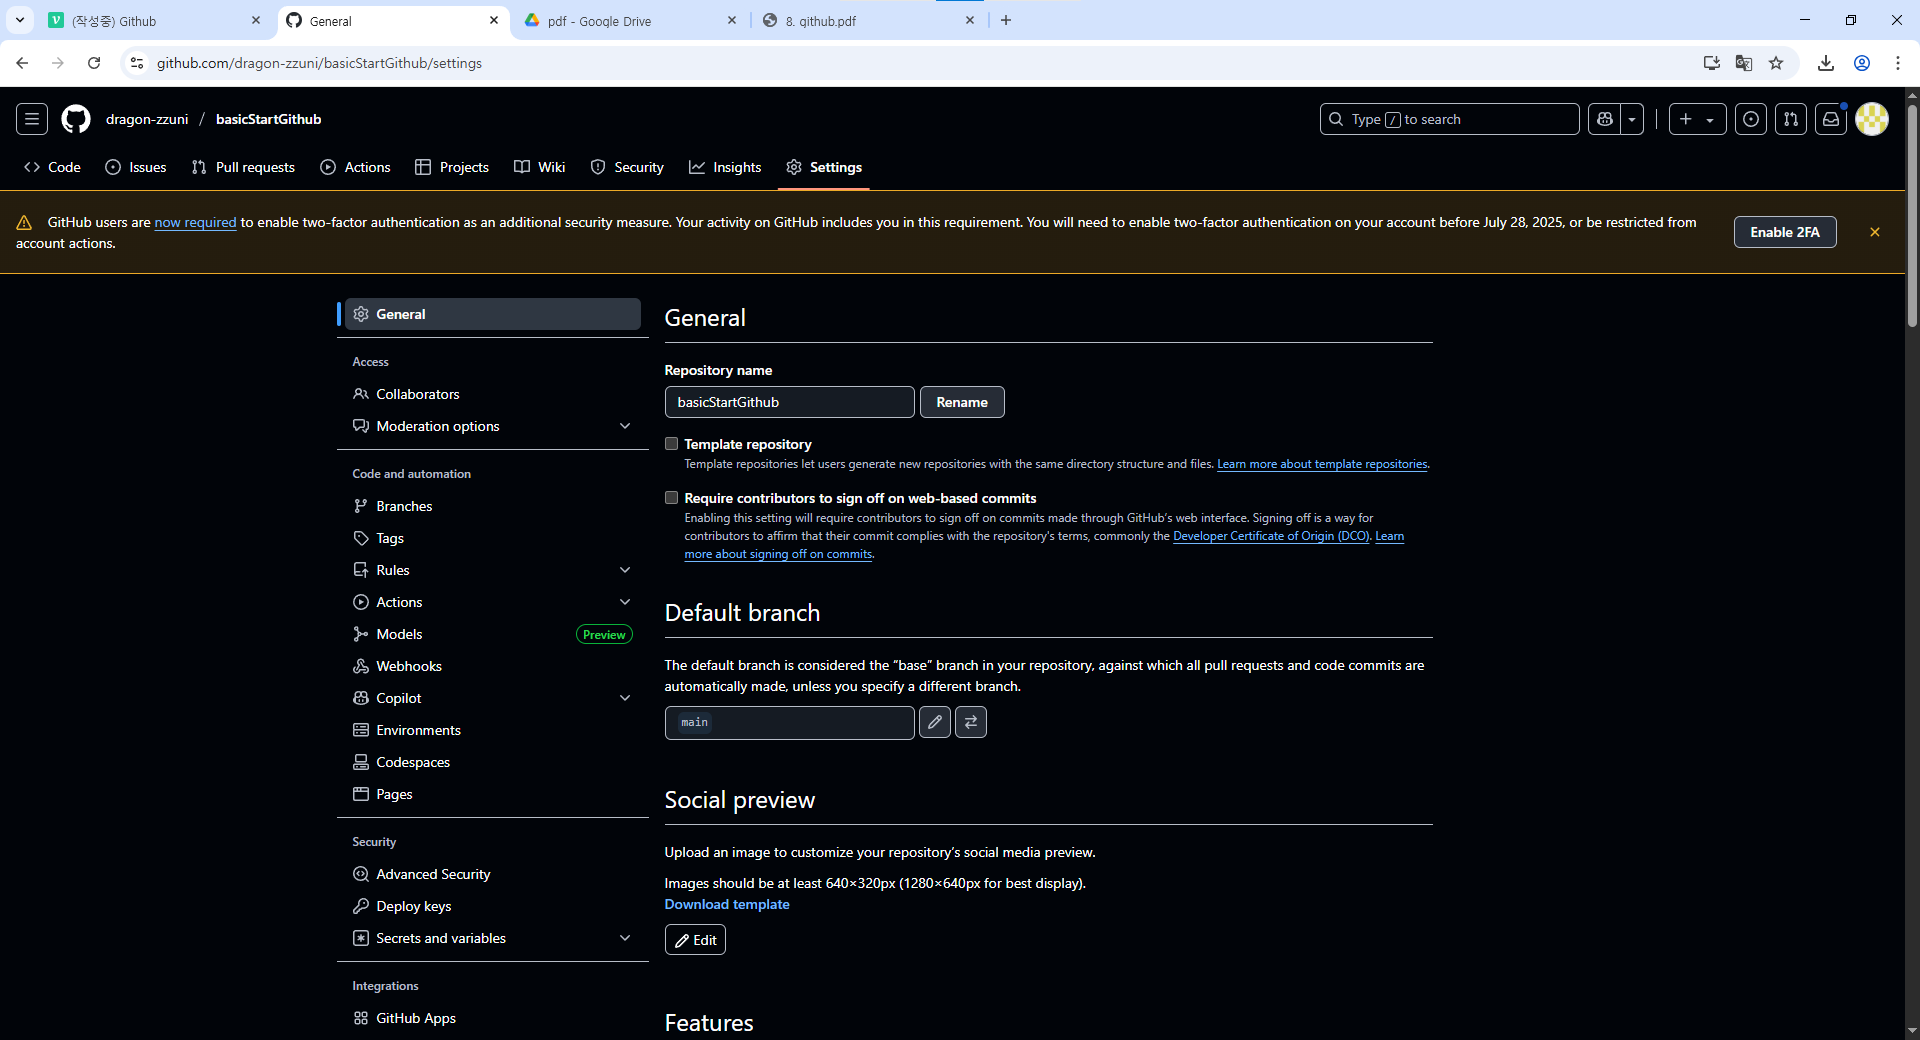Select the Settings tab
The height and width of the screenshot is (1040, 1920).
pyautogui.click(x=824, y=167)
